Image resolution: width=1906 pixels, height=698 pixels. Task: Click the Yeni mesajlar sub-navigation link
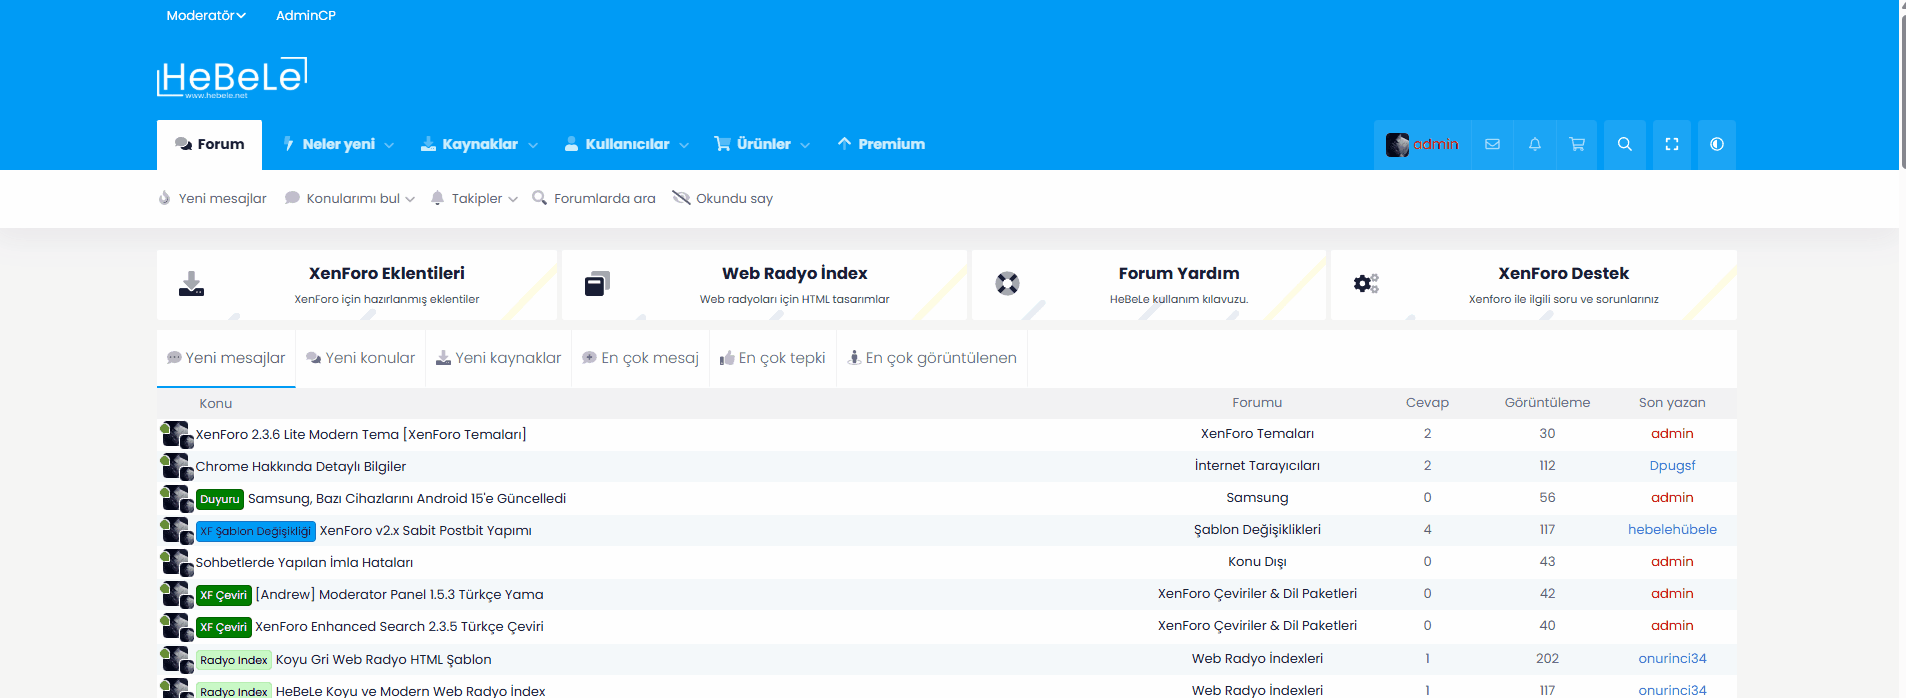coord(223,199)
